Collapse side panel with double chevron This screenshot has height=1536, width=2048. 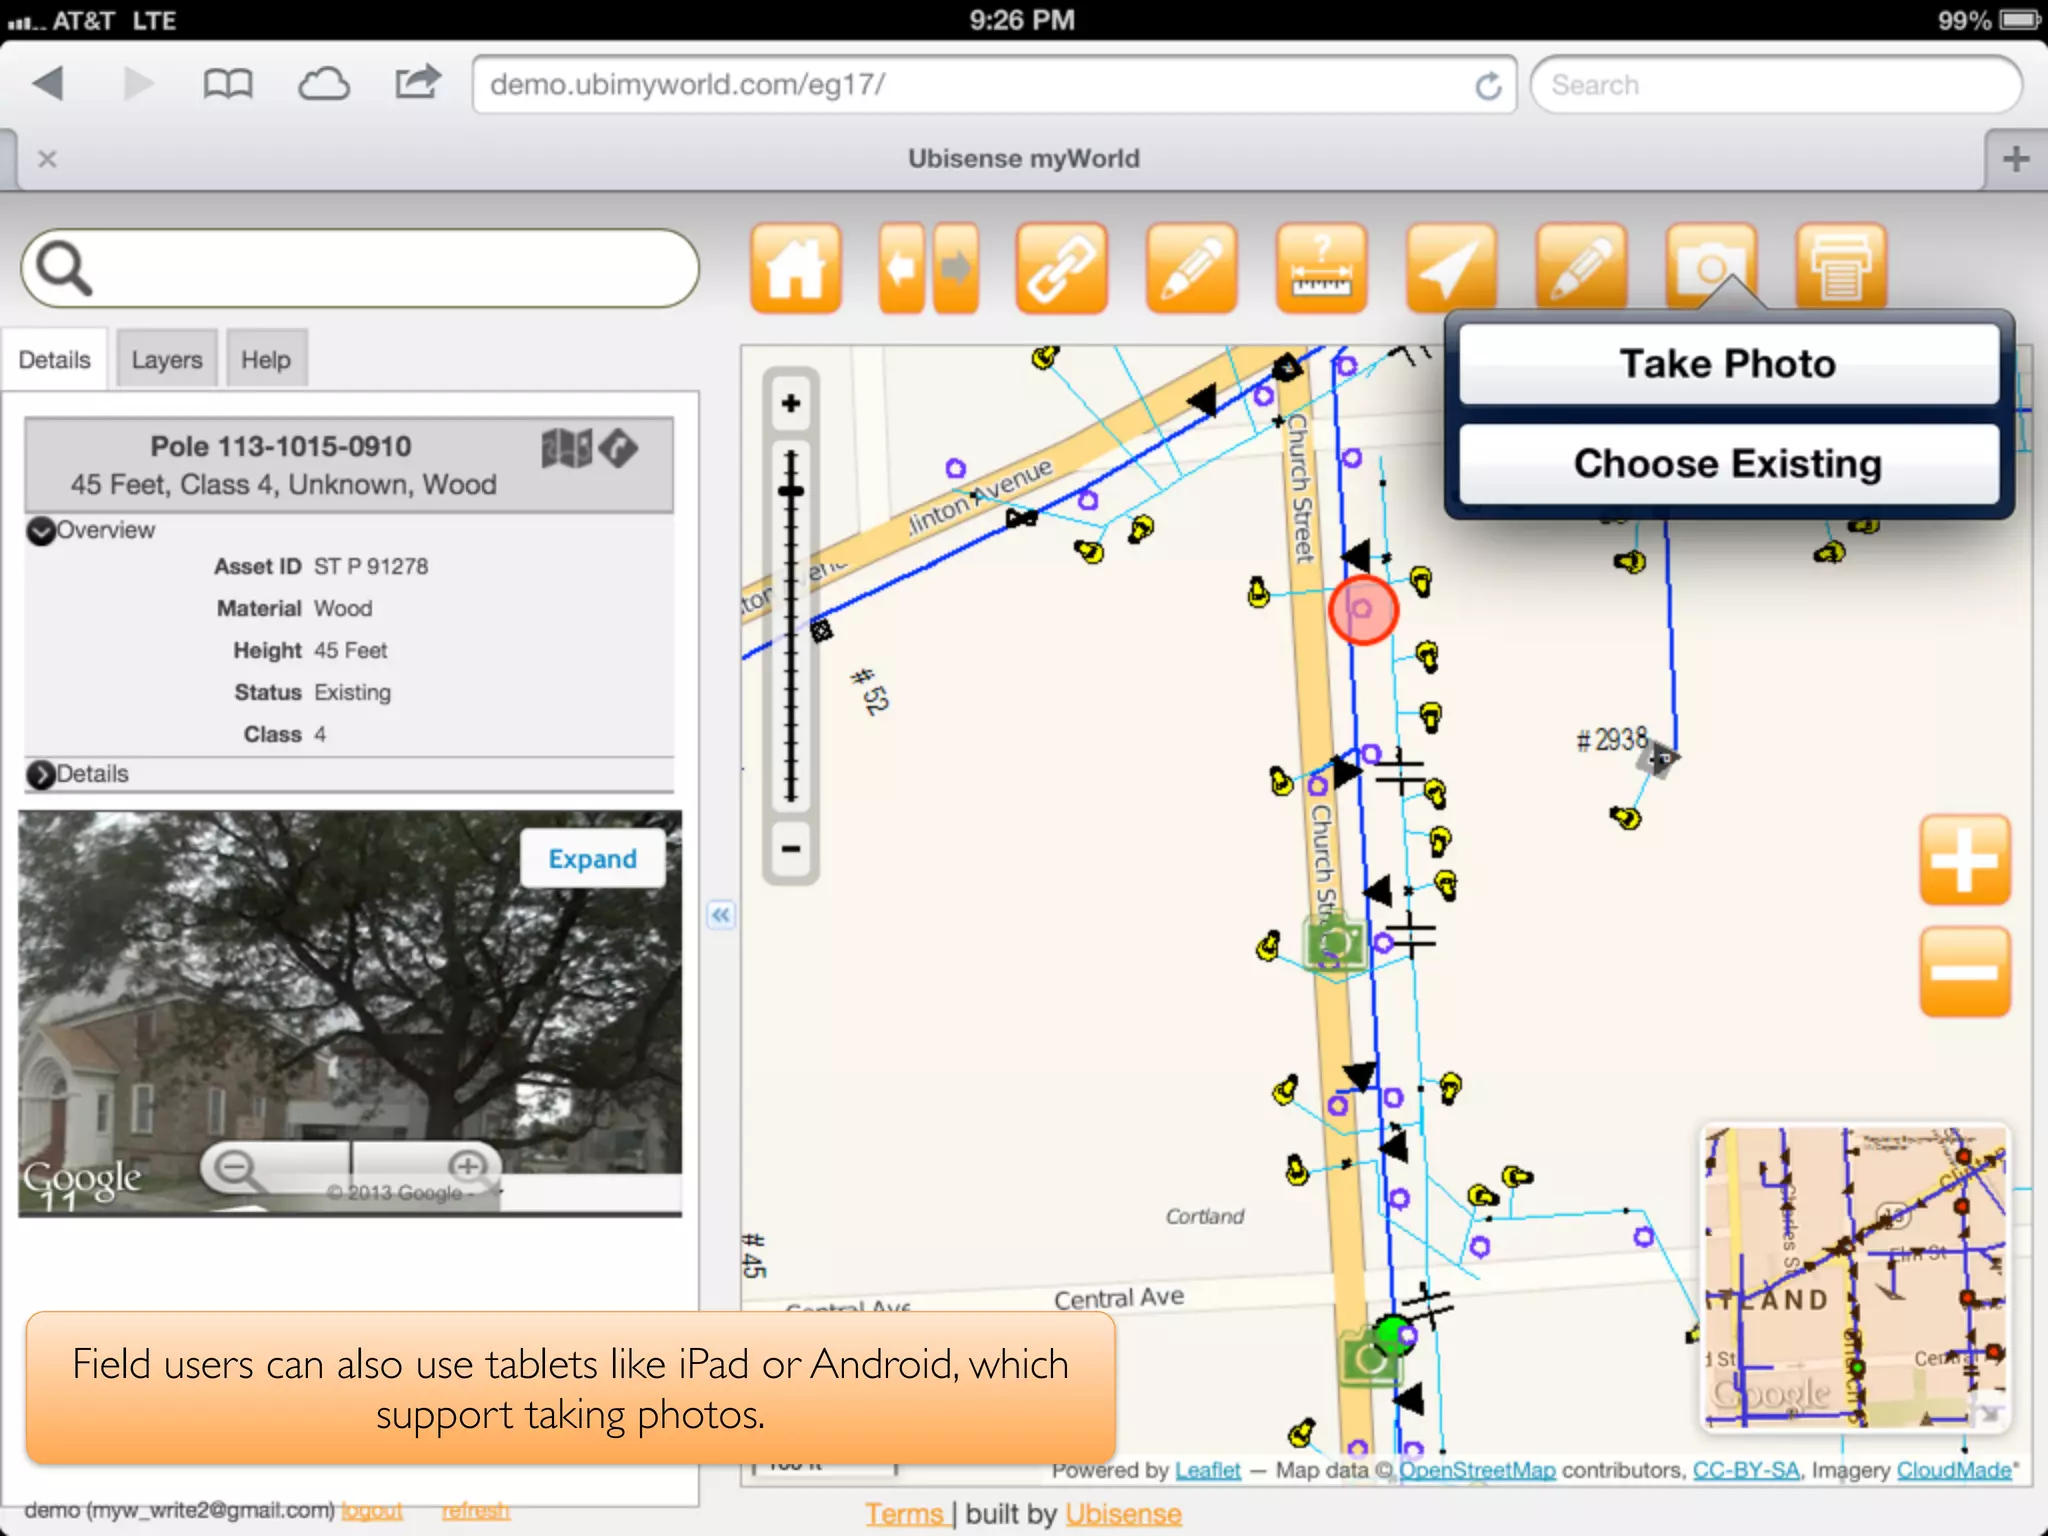[x=720, y=914]
